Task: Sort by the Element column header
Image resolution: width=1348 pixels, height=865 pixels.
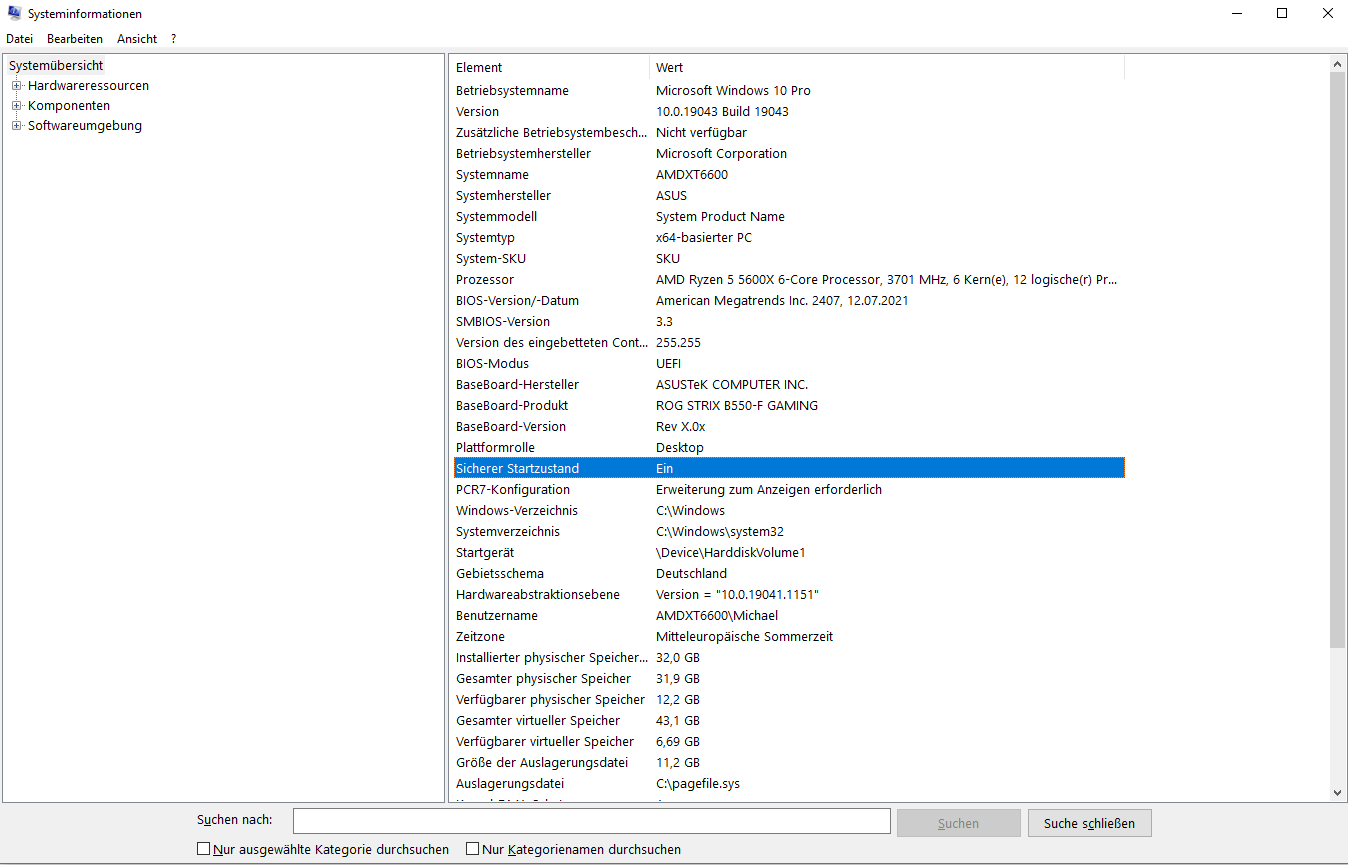Action: click(x=551, y=67)
